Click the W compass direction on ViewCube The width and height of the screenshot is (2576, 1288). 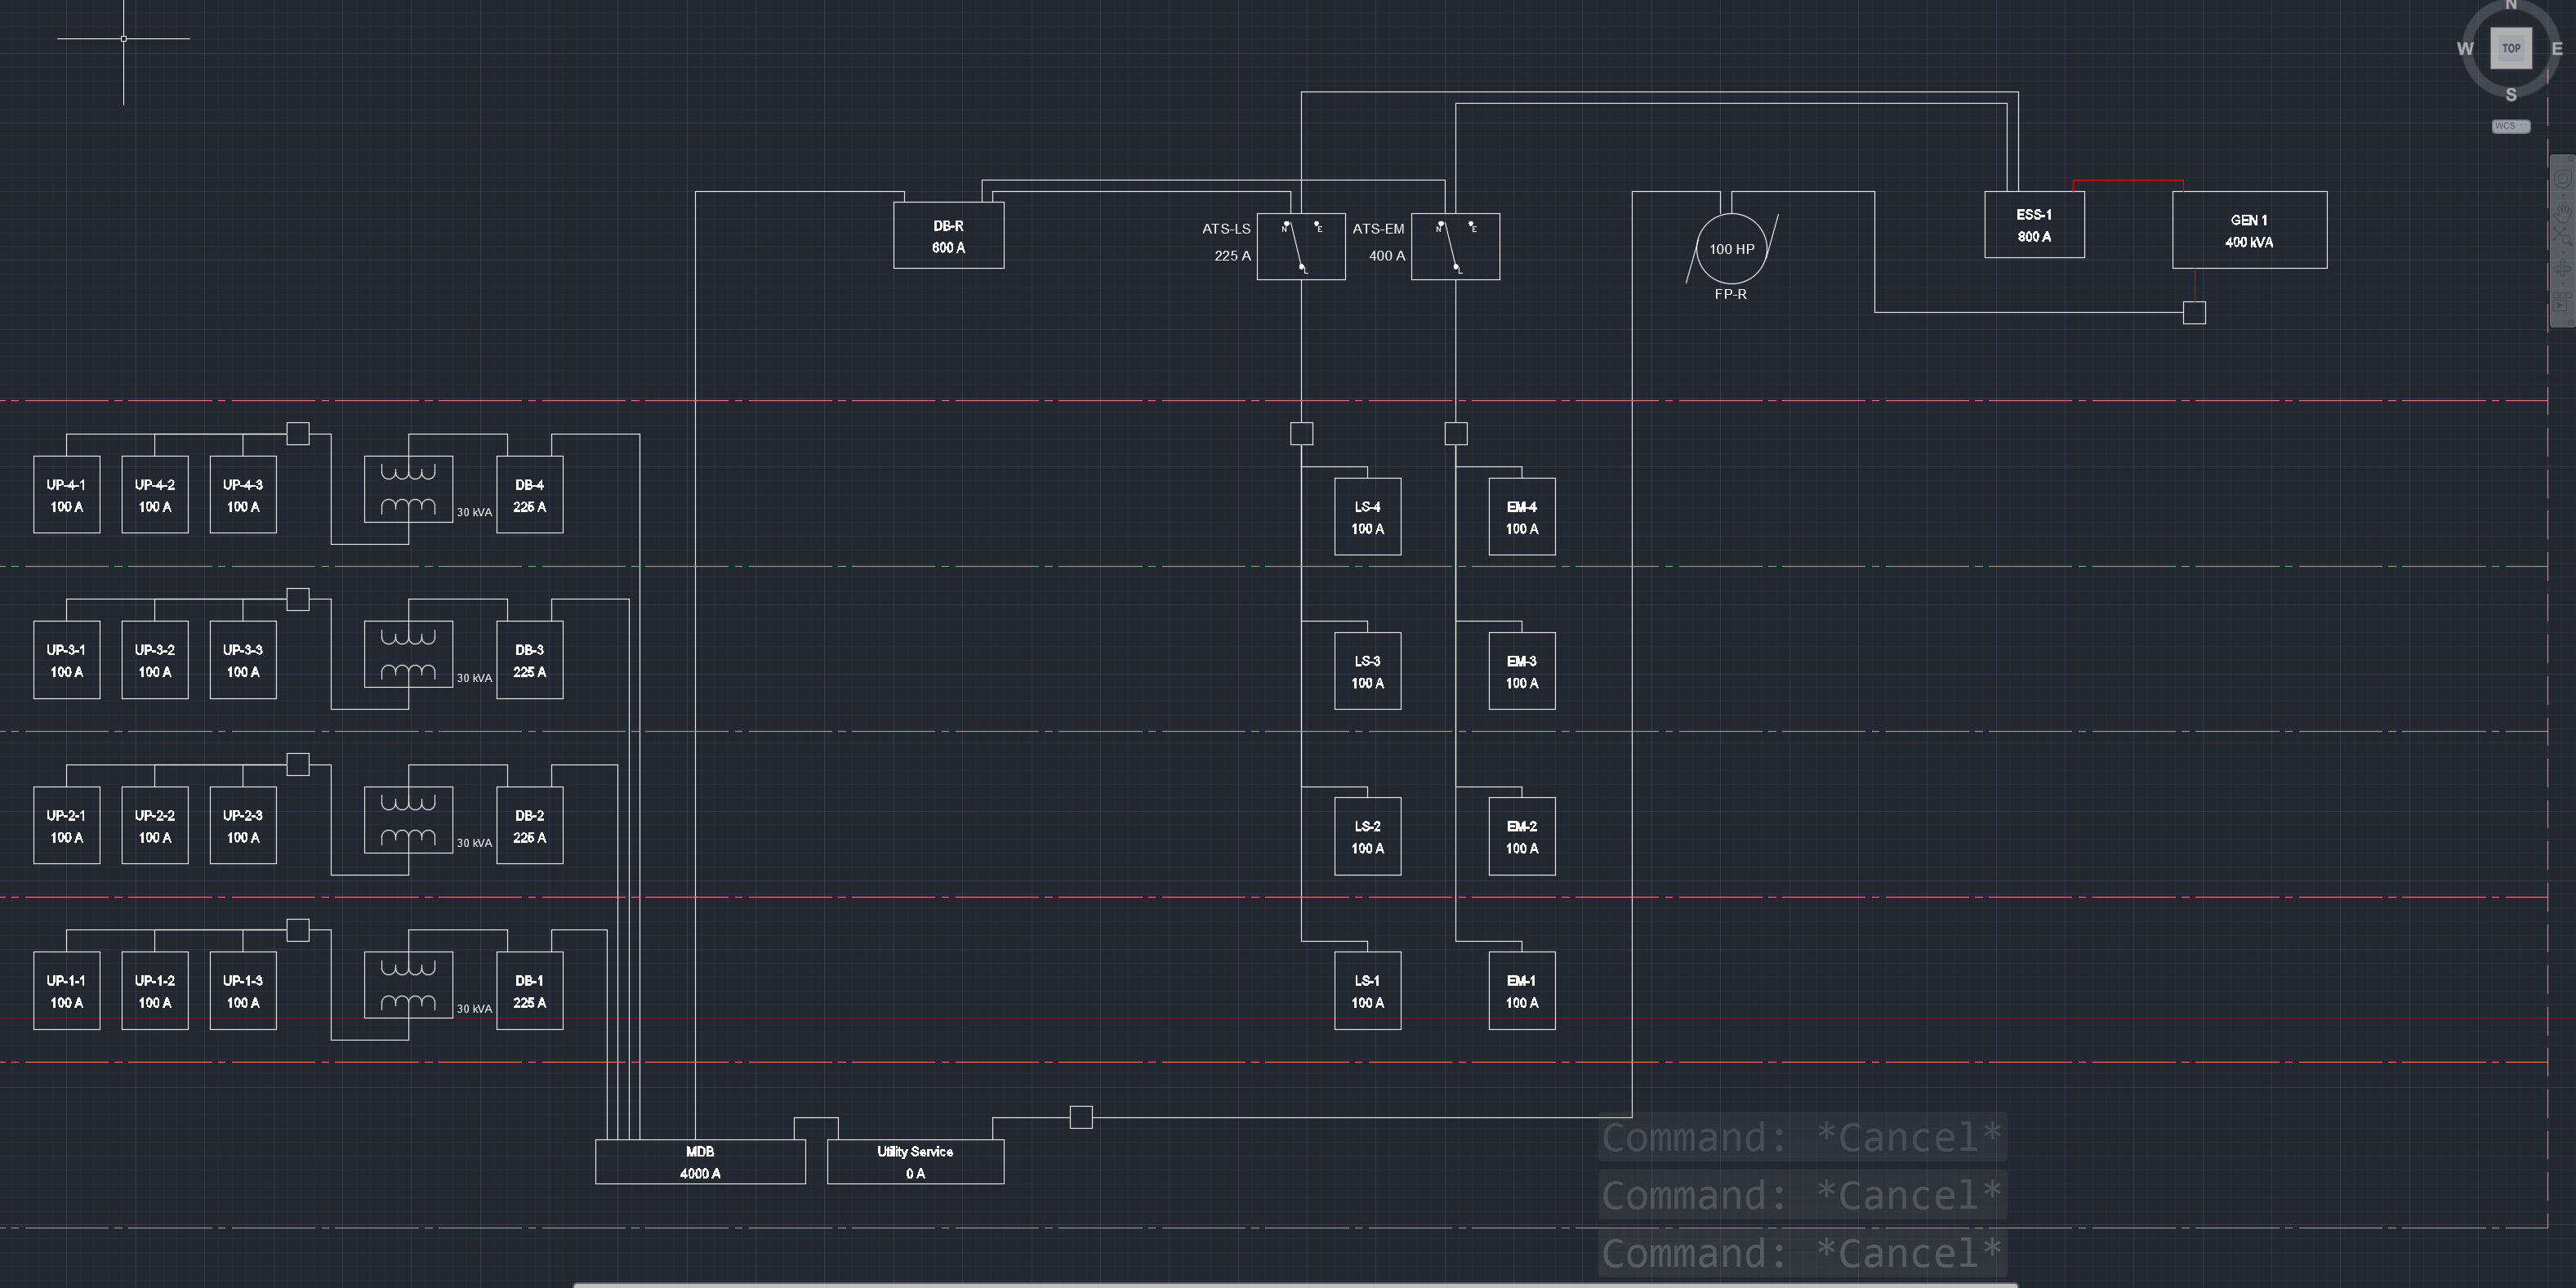[2465, 48]
